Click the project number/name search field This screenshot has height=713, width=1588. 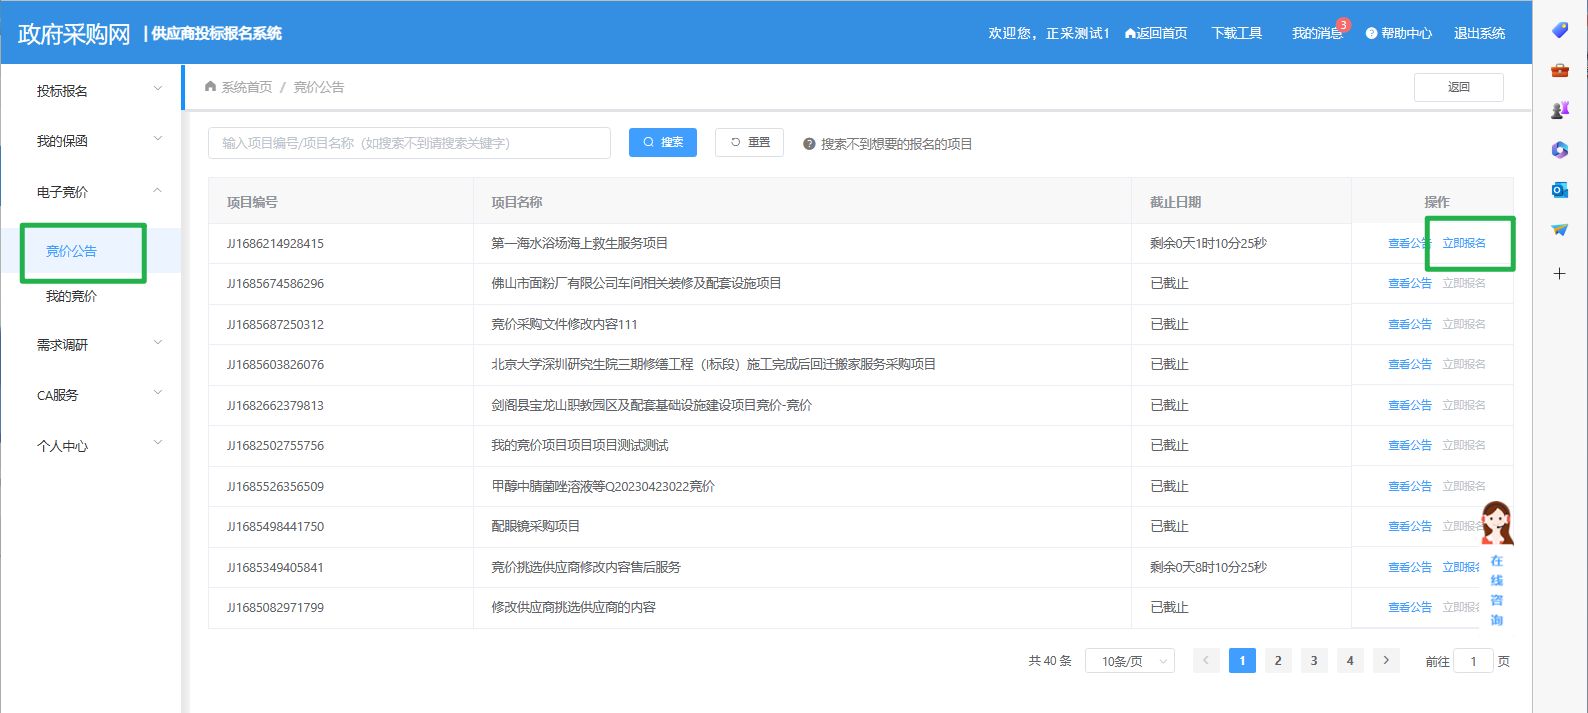[x=409, y=143]
